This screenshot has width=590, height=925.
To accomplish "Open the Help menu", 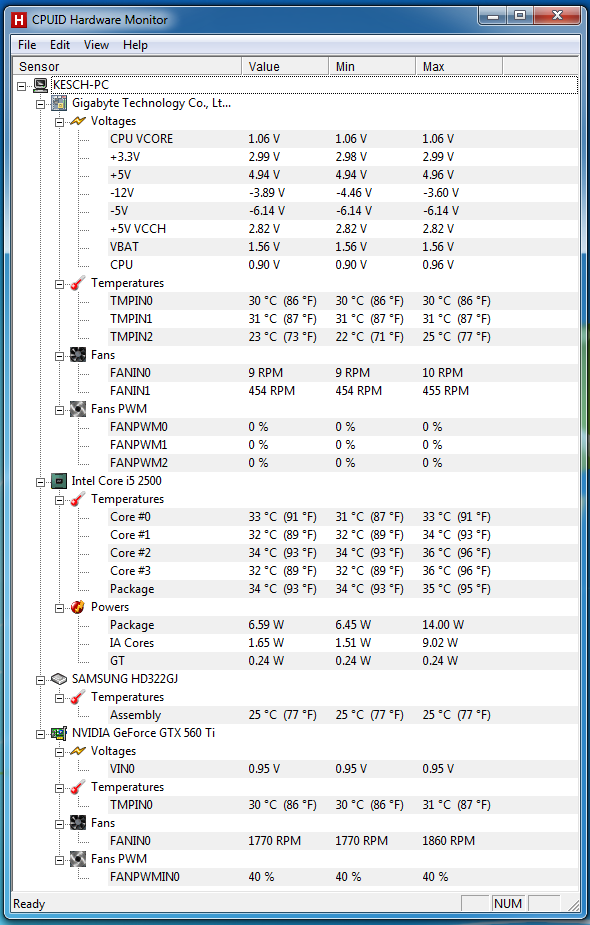I will [135, 45].
